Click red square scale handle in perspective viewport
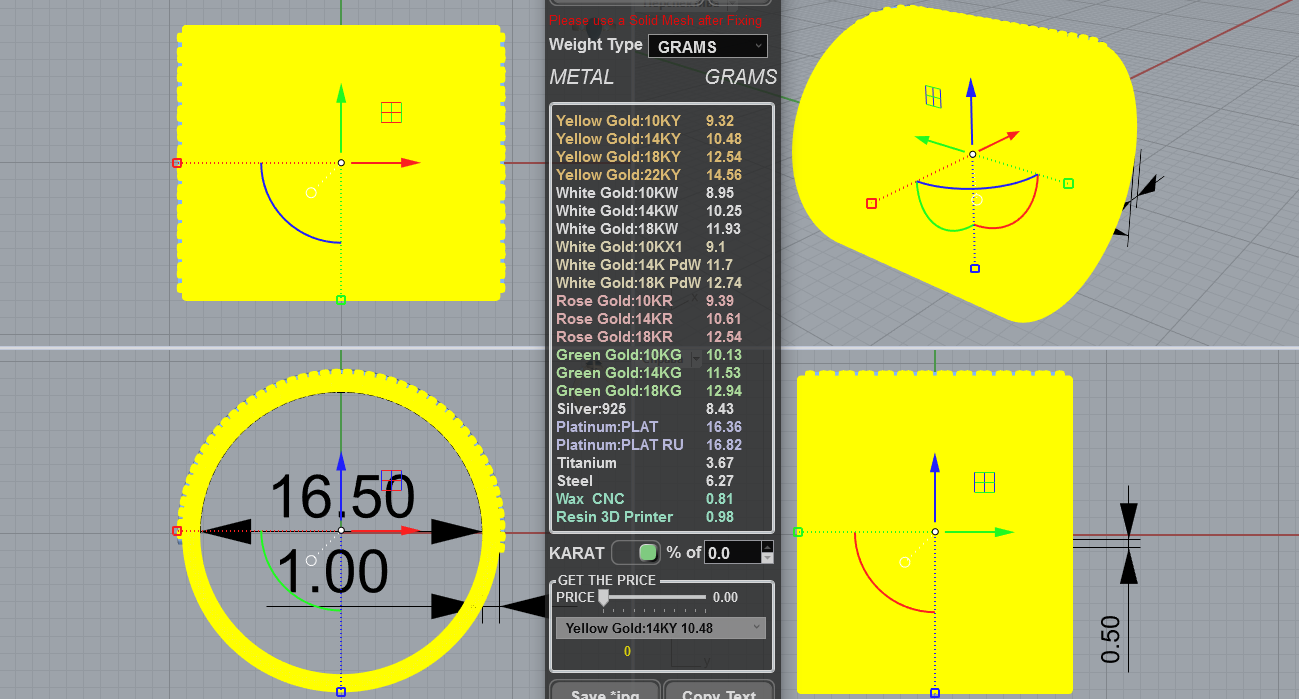The image size is (1299, 699). [x=871, y=203]
